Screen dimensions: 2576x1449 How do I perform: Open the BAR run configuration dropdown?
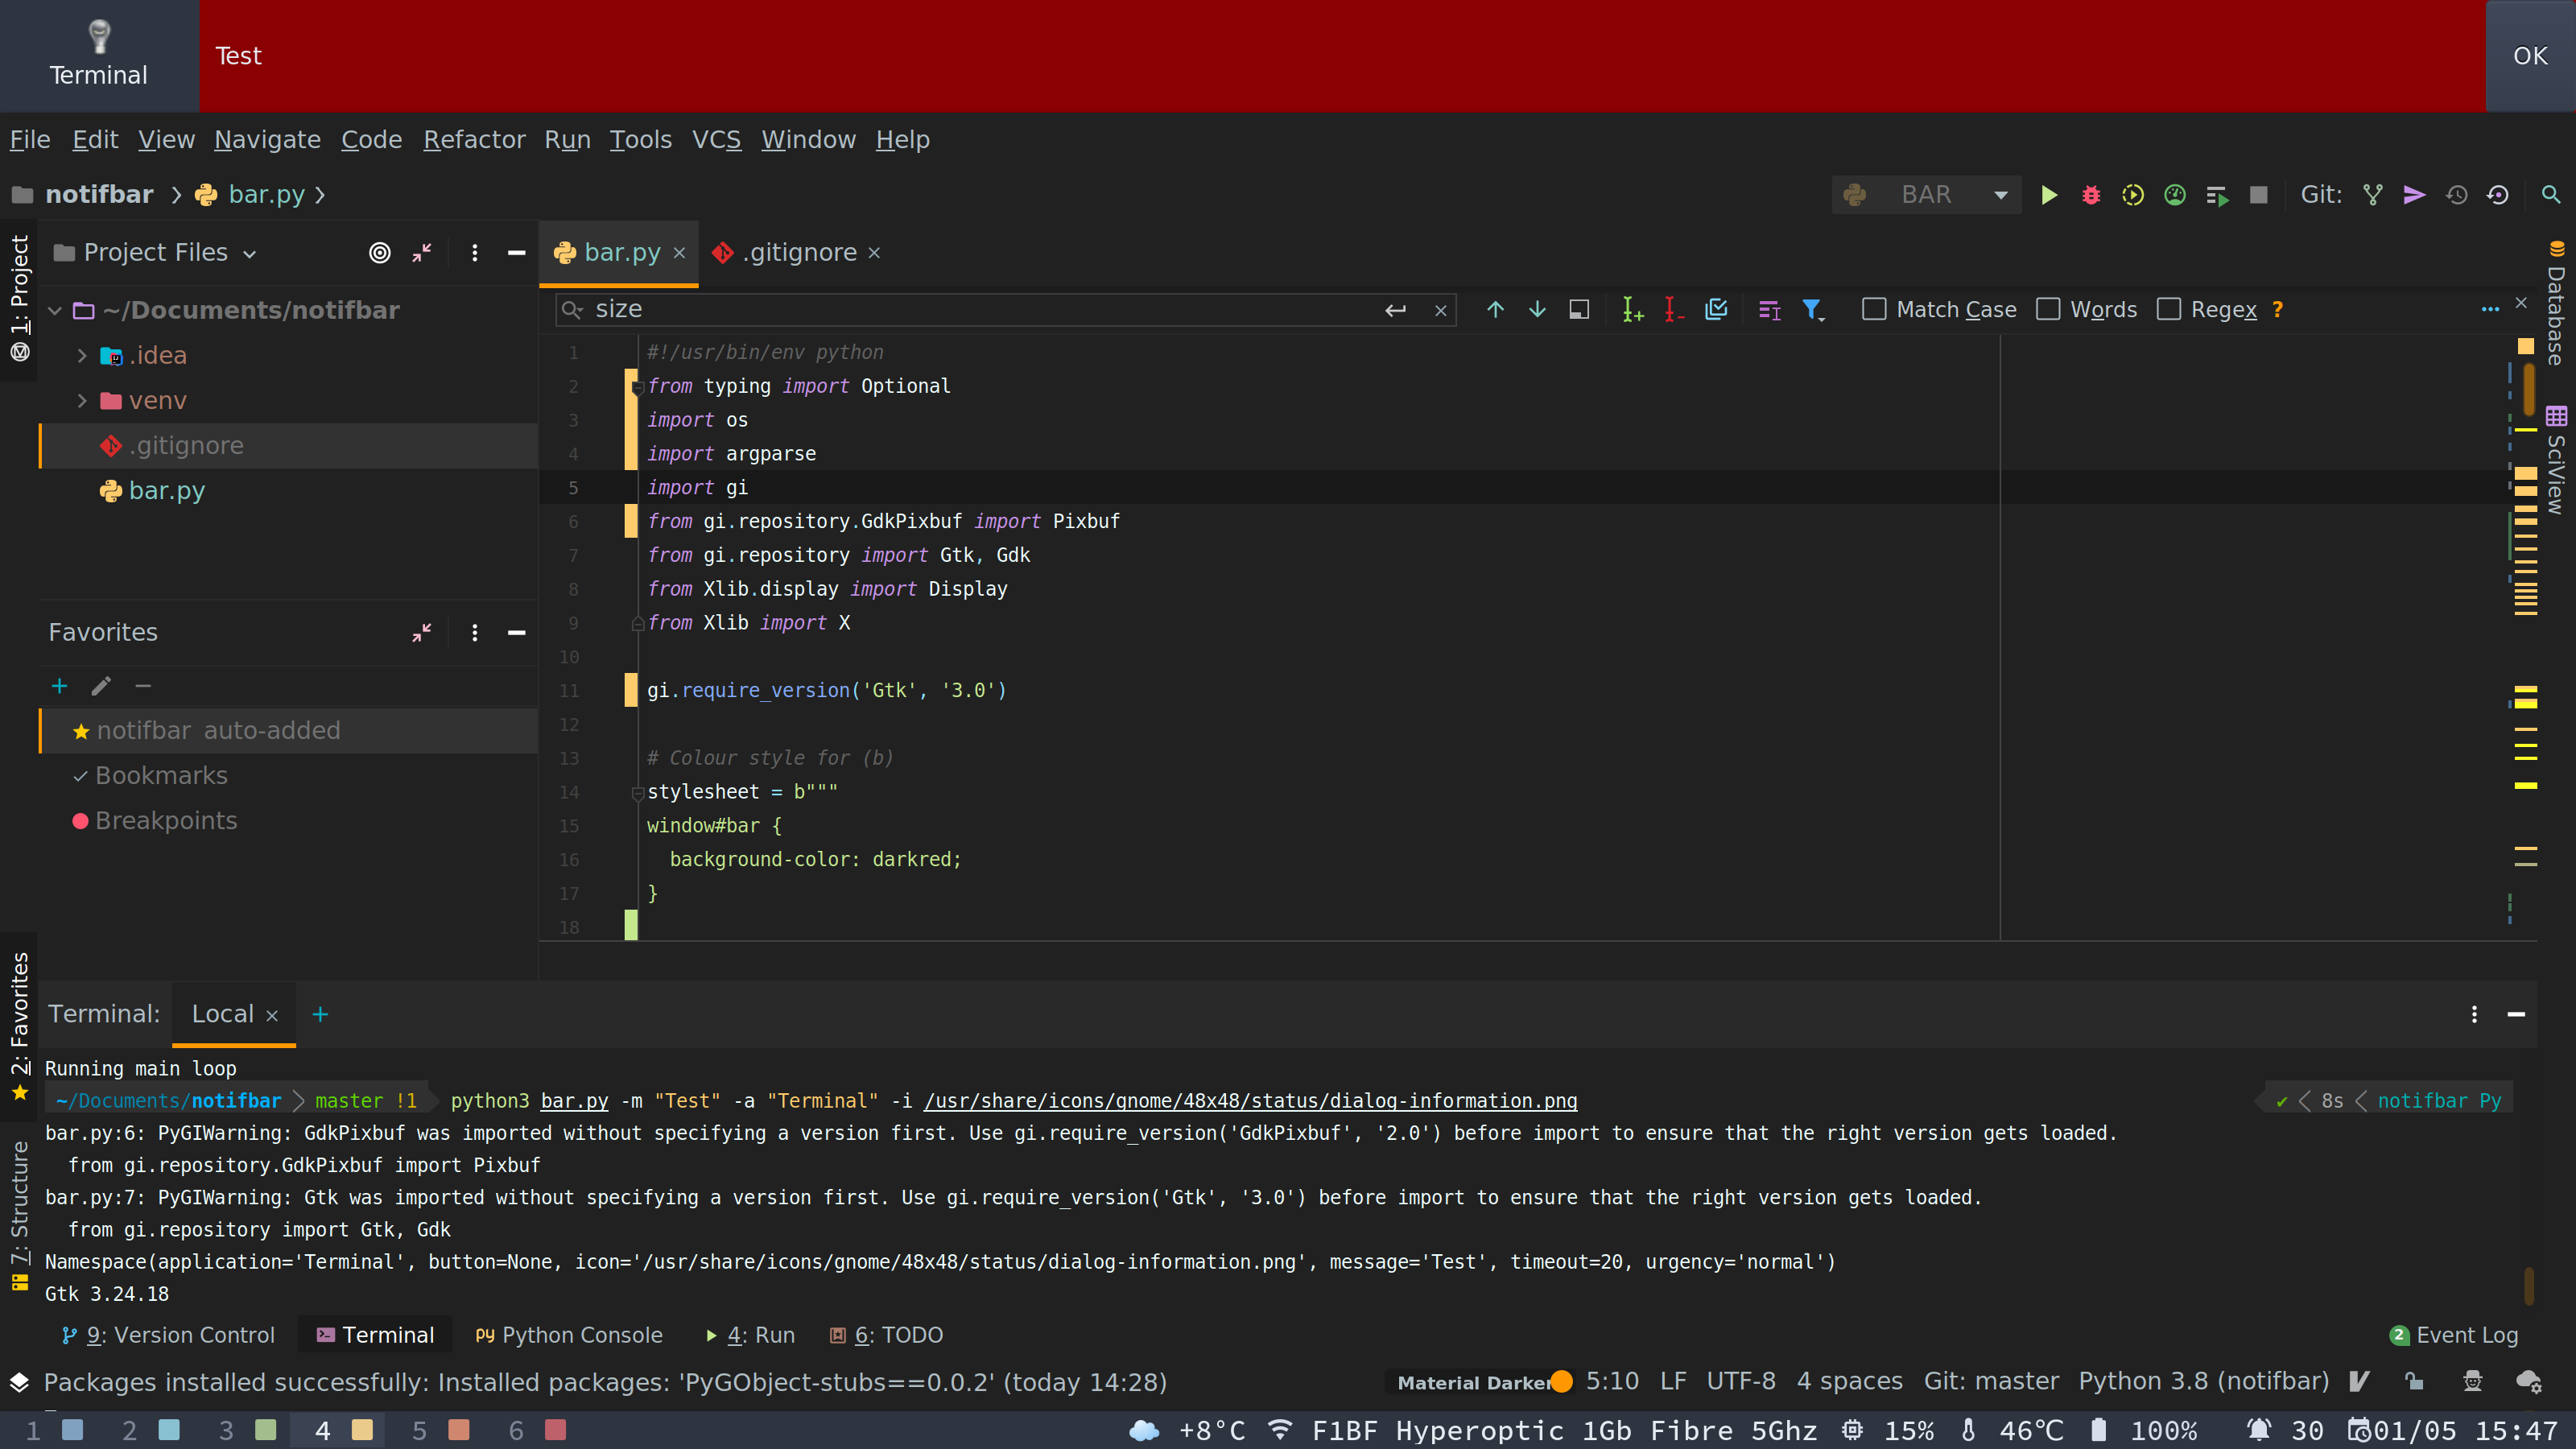coord(1927,195)
